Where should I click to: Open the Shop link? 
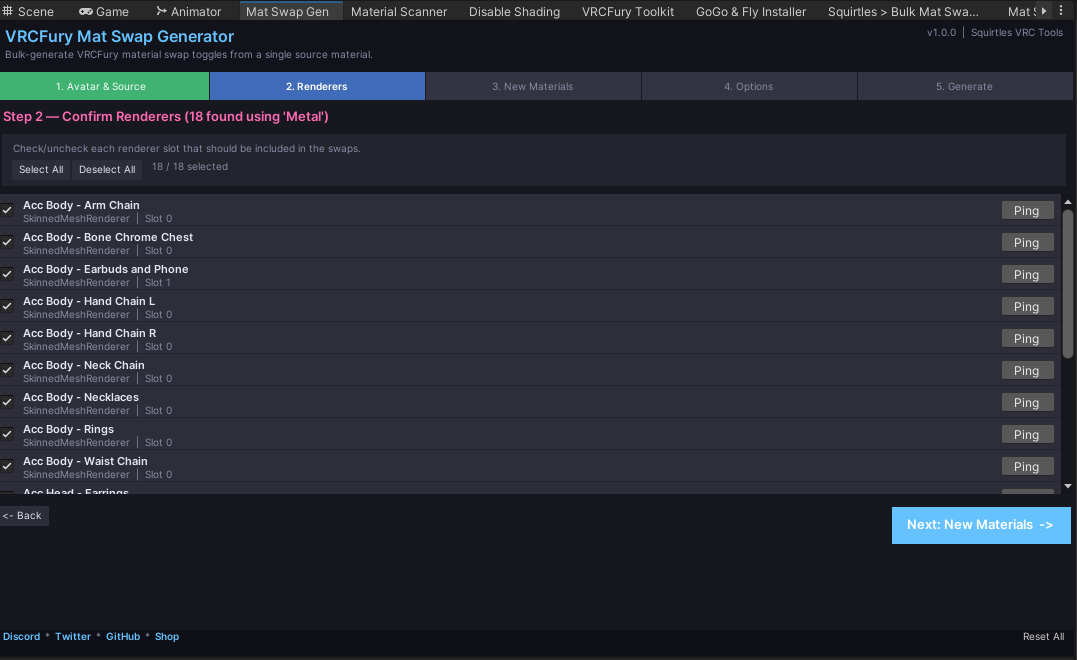point(167,637)
